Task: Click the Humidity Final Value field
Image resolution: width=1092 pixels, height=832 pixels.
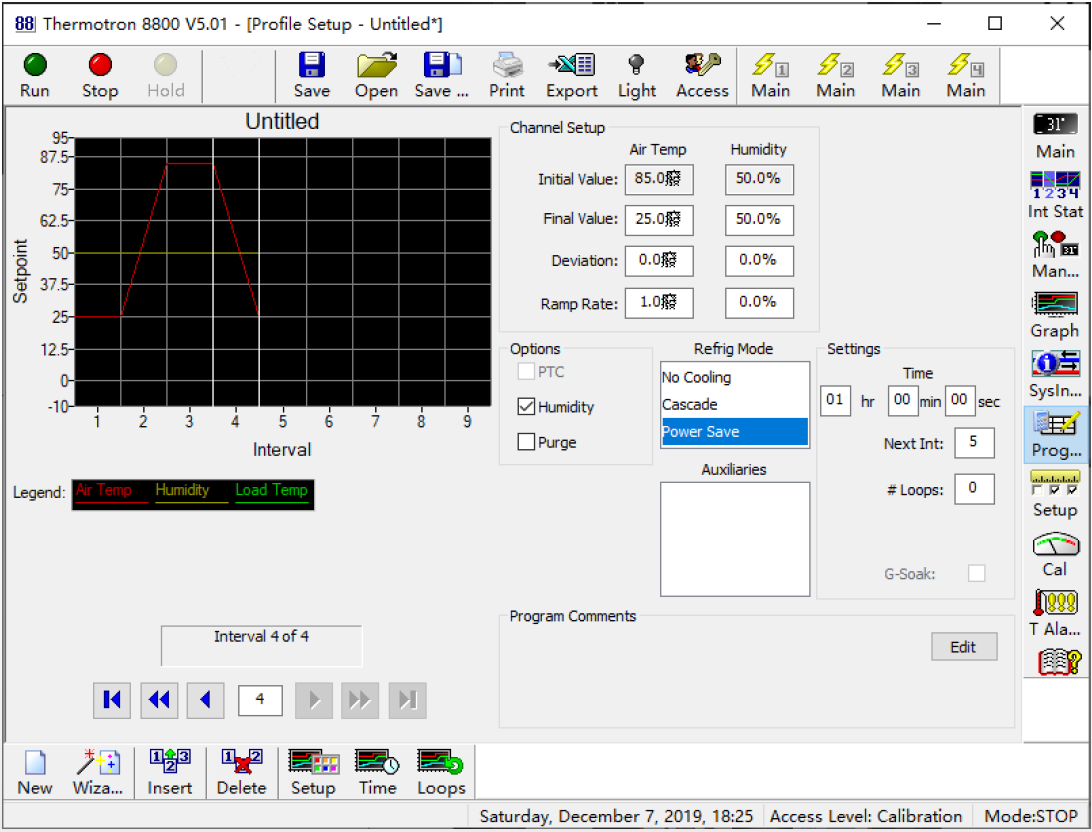Action: coord(759,219)
